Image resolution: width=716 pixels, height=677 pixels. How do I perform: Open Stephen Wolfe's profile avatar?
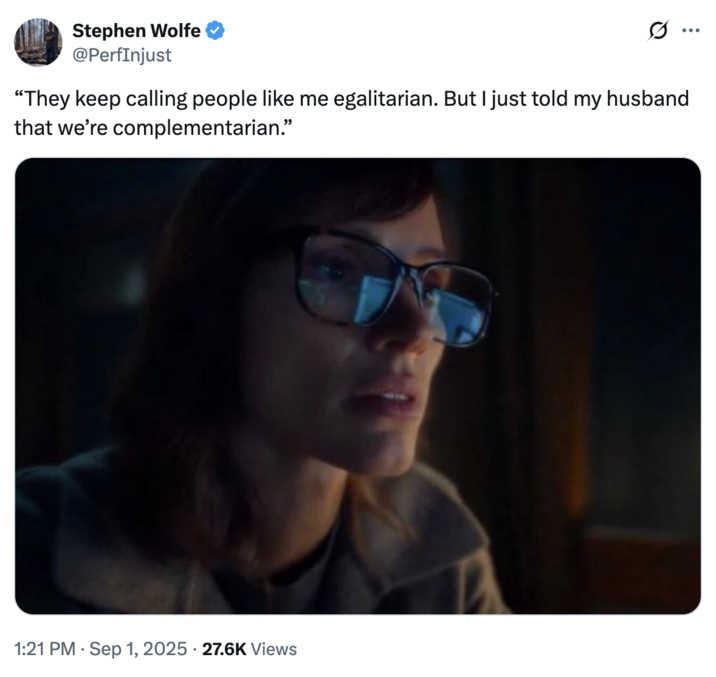pos(38,42)
